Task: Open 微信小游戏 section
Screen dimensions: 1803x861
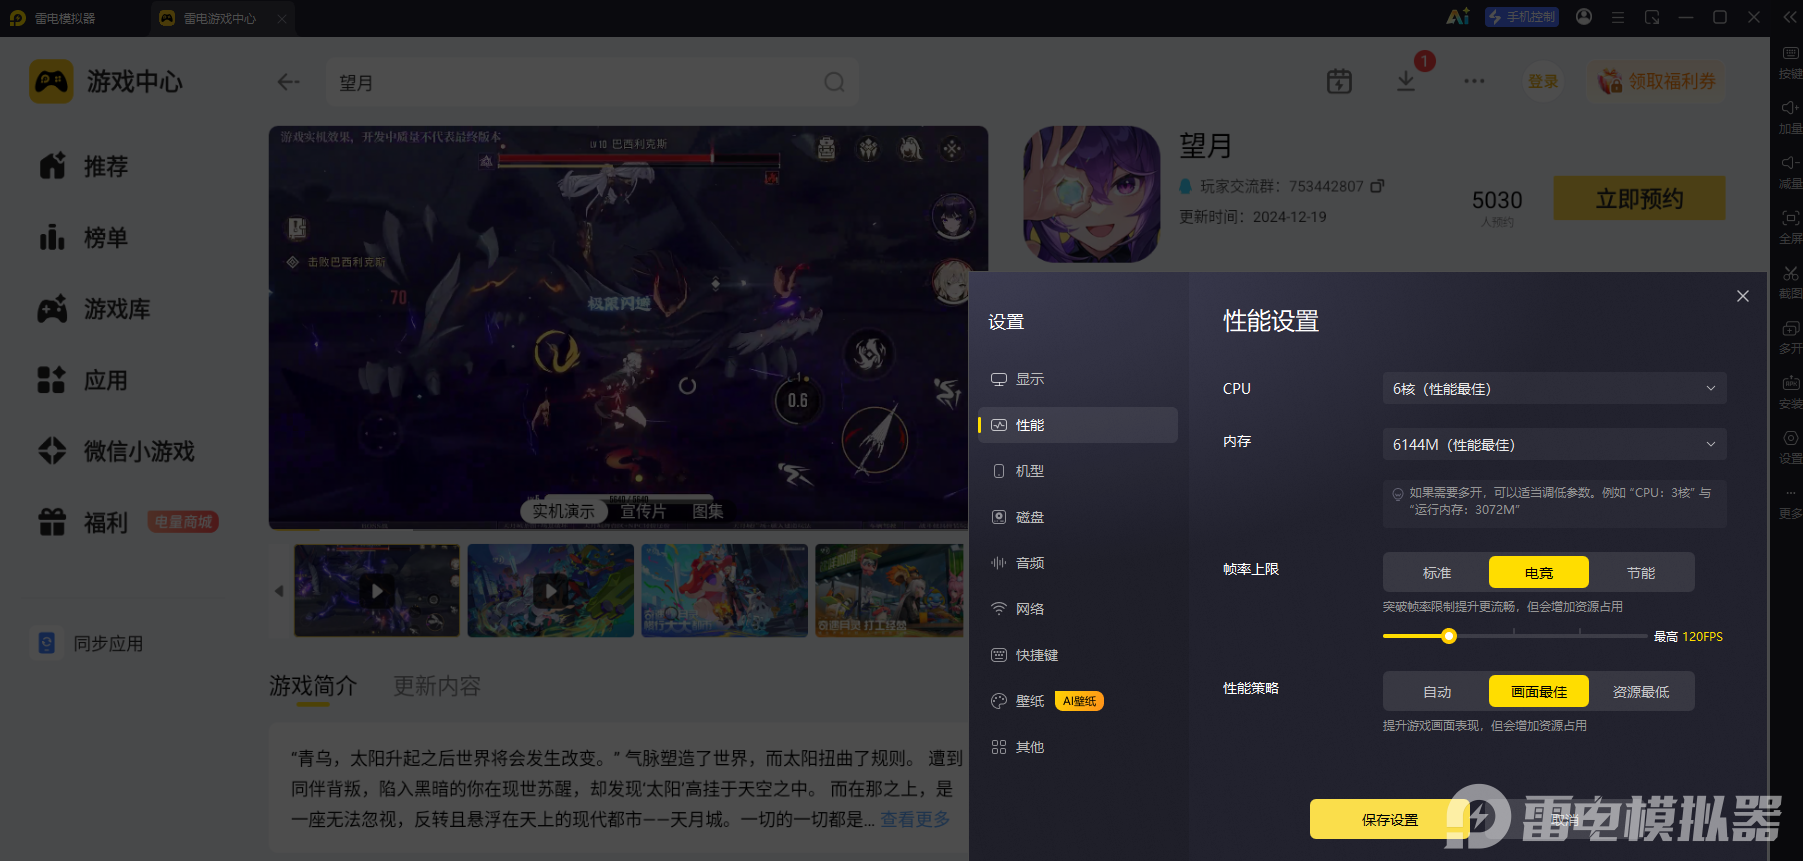Action: 116,451
